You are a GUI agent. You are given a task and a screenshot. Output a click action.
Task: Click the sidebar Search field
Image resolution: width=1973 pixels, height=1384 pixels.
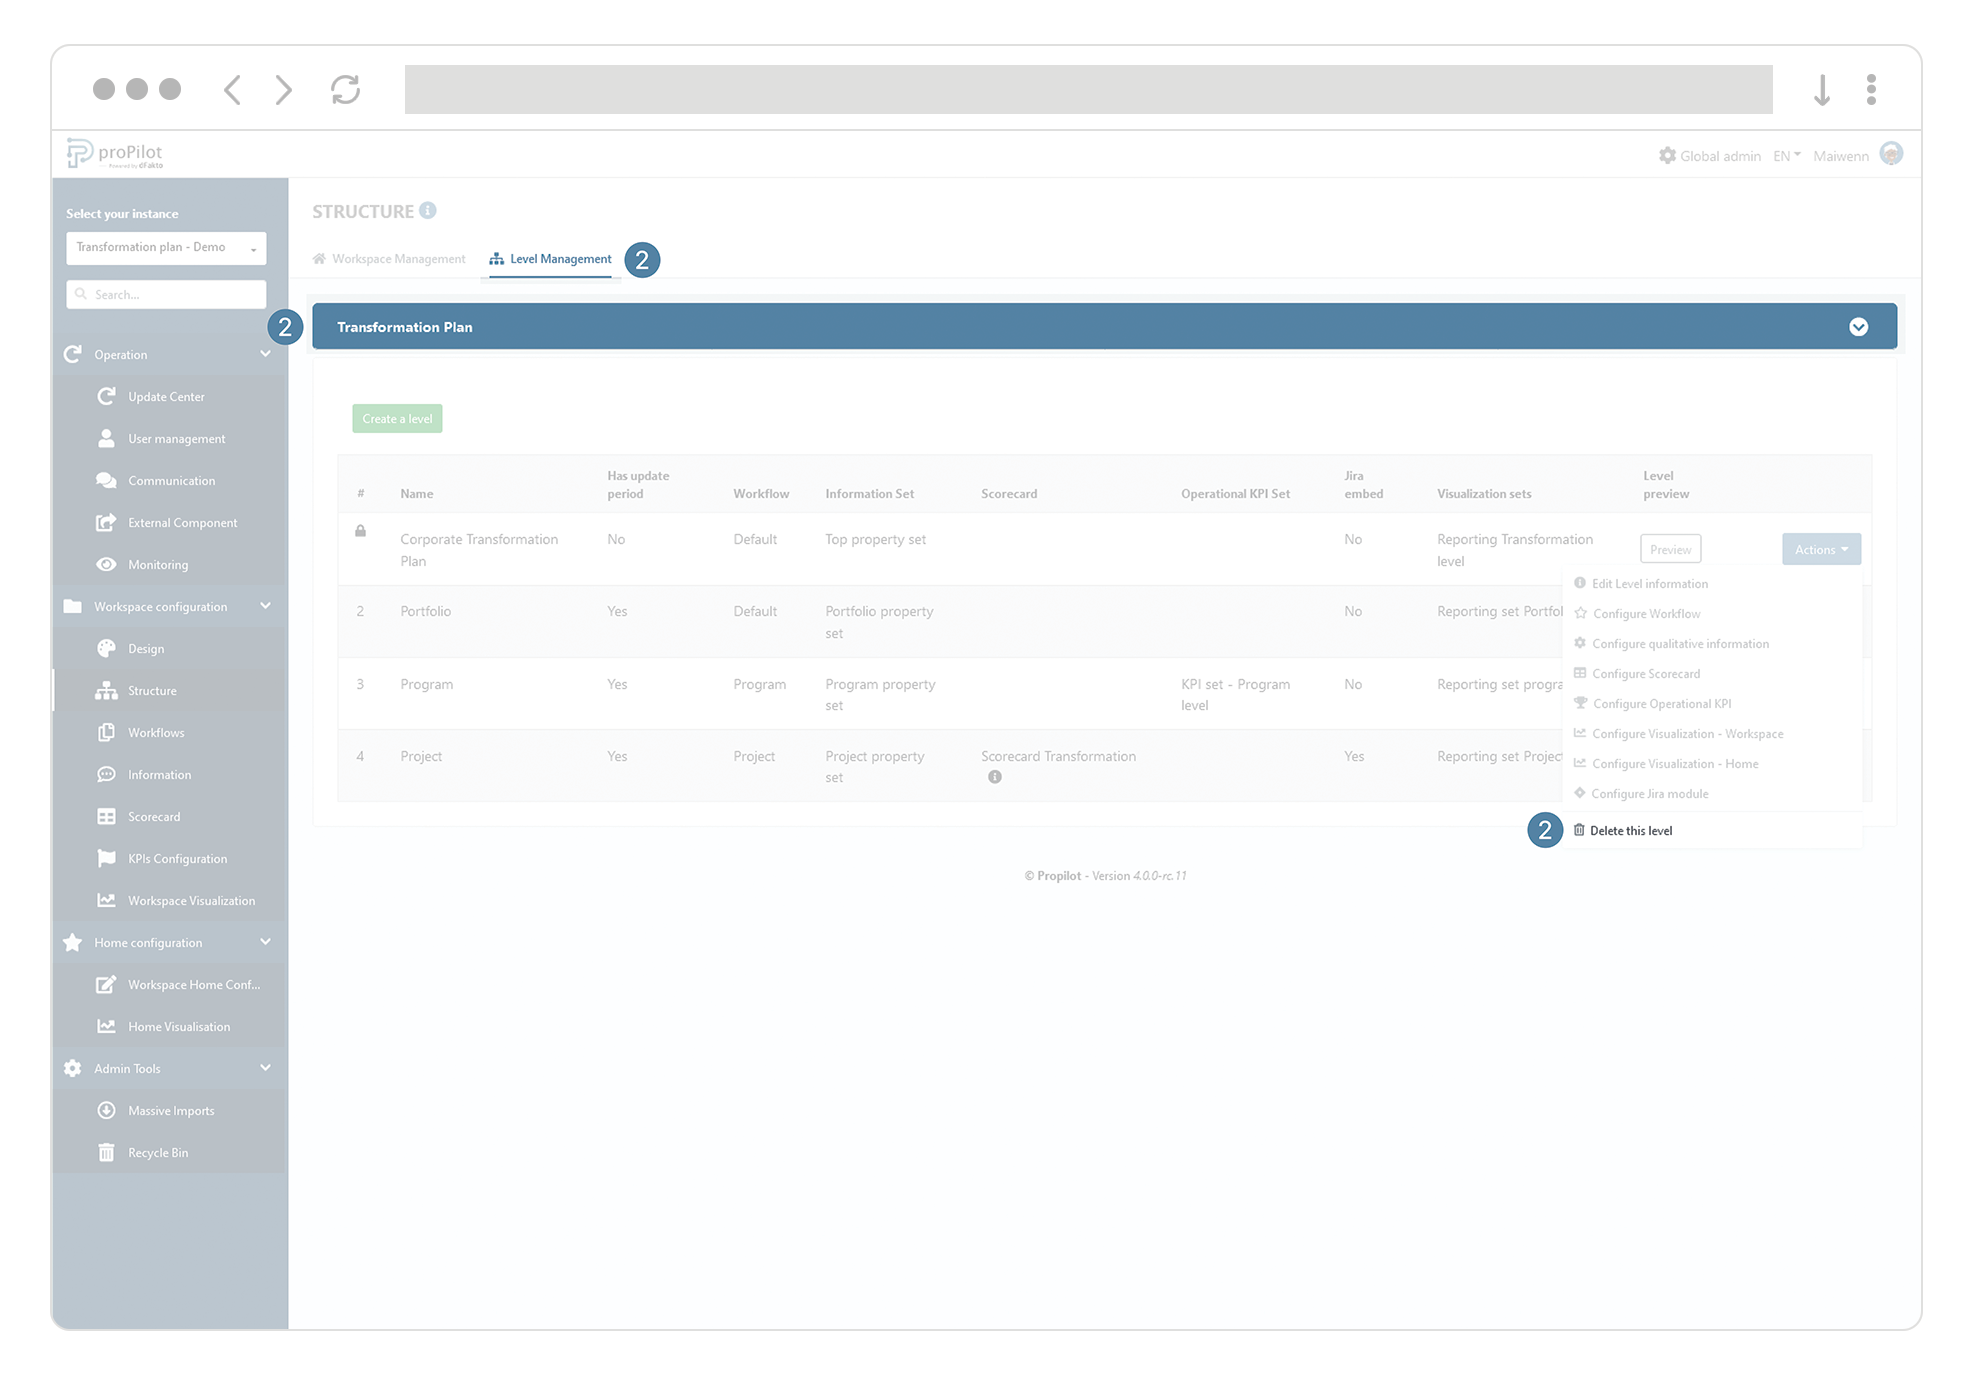(166, 295)
